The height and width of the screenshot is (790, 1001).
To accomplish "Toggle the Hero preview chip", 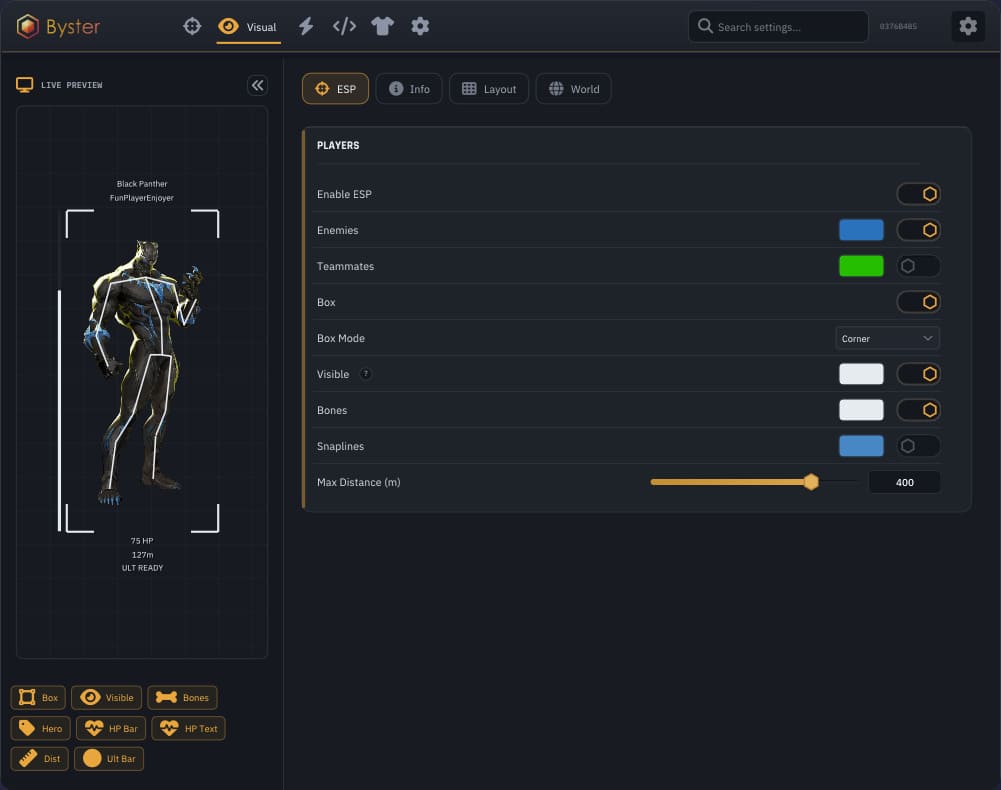I will point(40,728).
